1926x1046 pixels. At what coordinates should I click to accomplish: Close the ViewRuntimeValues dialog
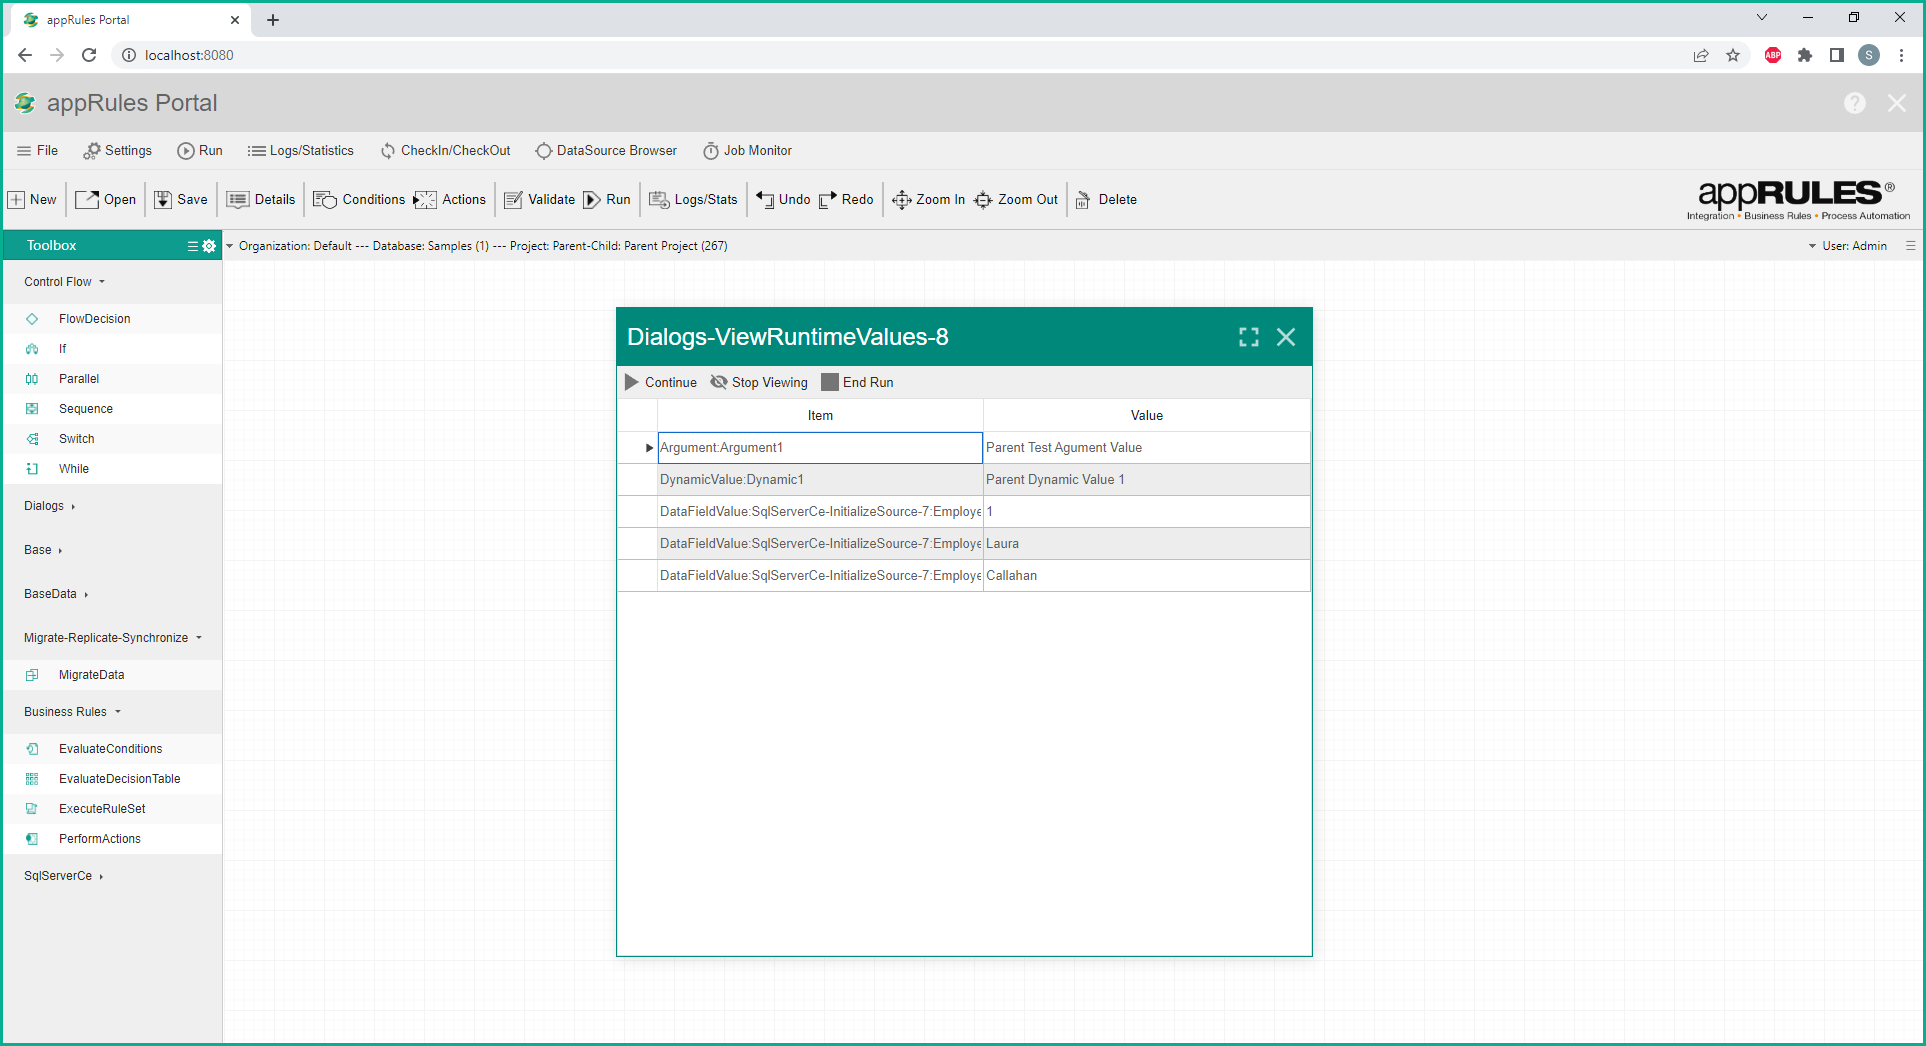(x=1286, y=337)
